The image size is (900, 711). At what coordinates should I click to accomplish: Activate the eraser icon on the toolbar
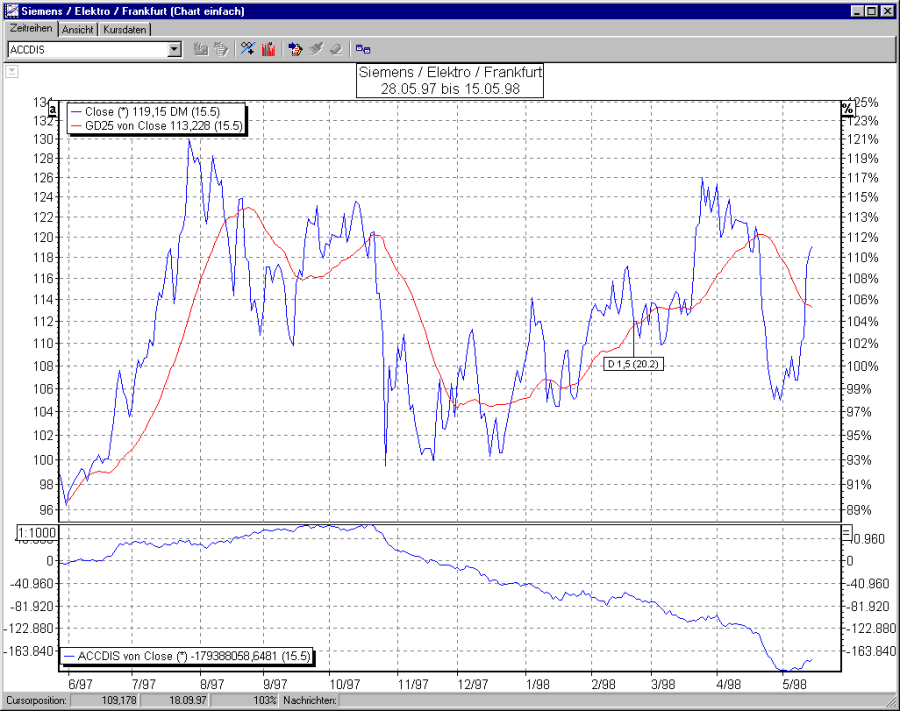[x=336, y=48]
